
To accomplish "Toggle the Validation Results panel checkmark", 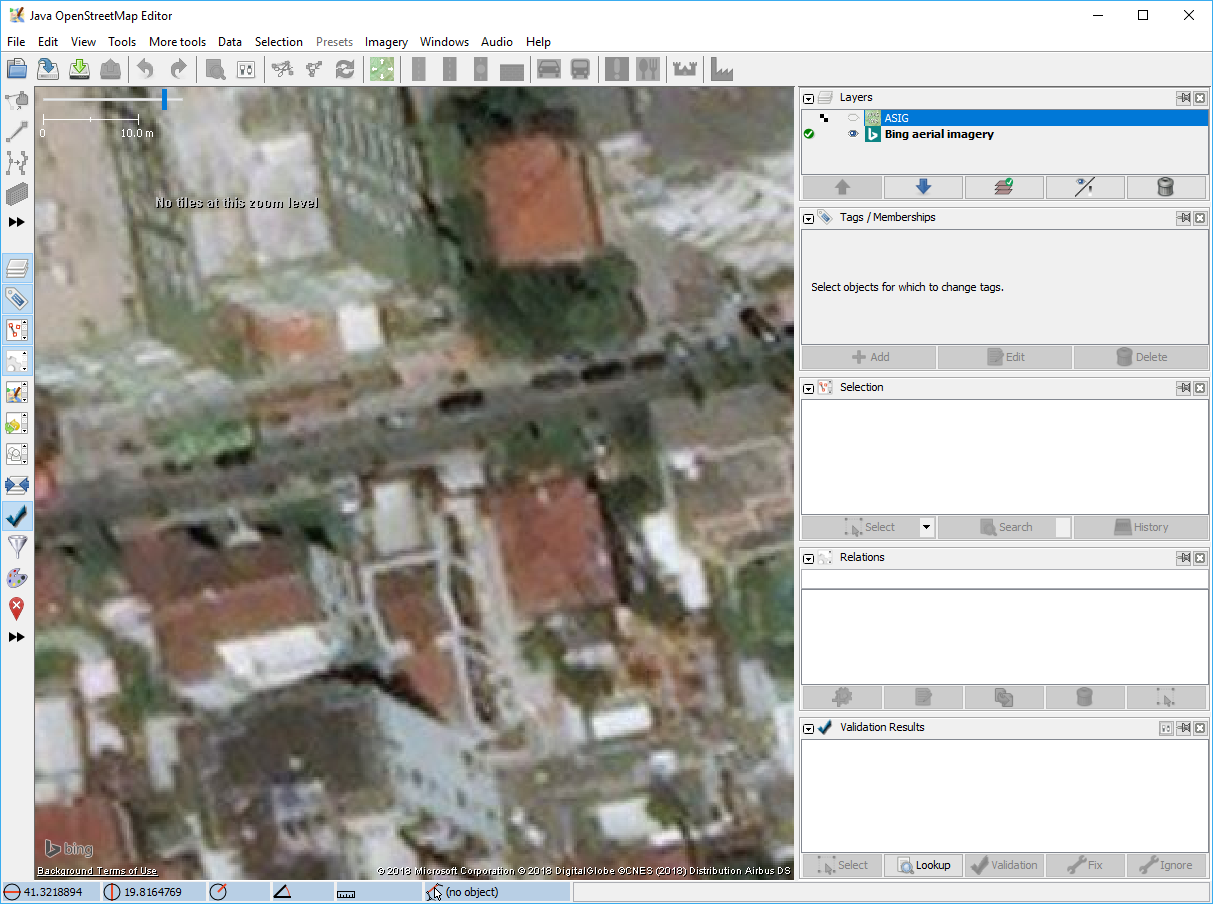I will [17, 516].
